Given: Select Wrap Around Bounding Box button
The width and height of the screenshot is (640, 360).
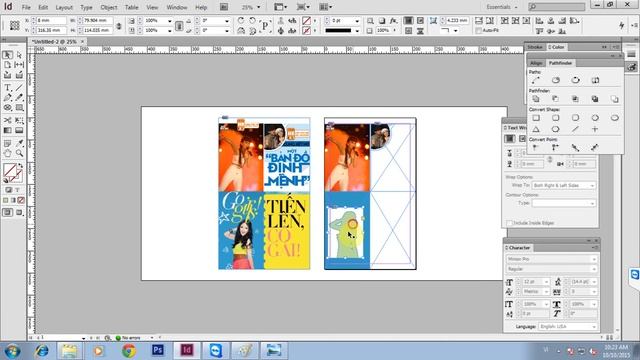Looking at the screenshot, I should pos(522,139).
